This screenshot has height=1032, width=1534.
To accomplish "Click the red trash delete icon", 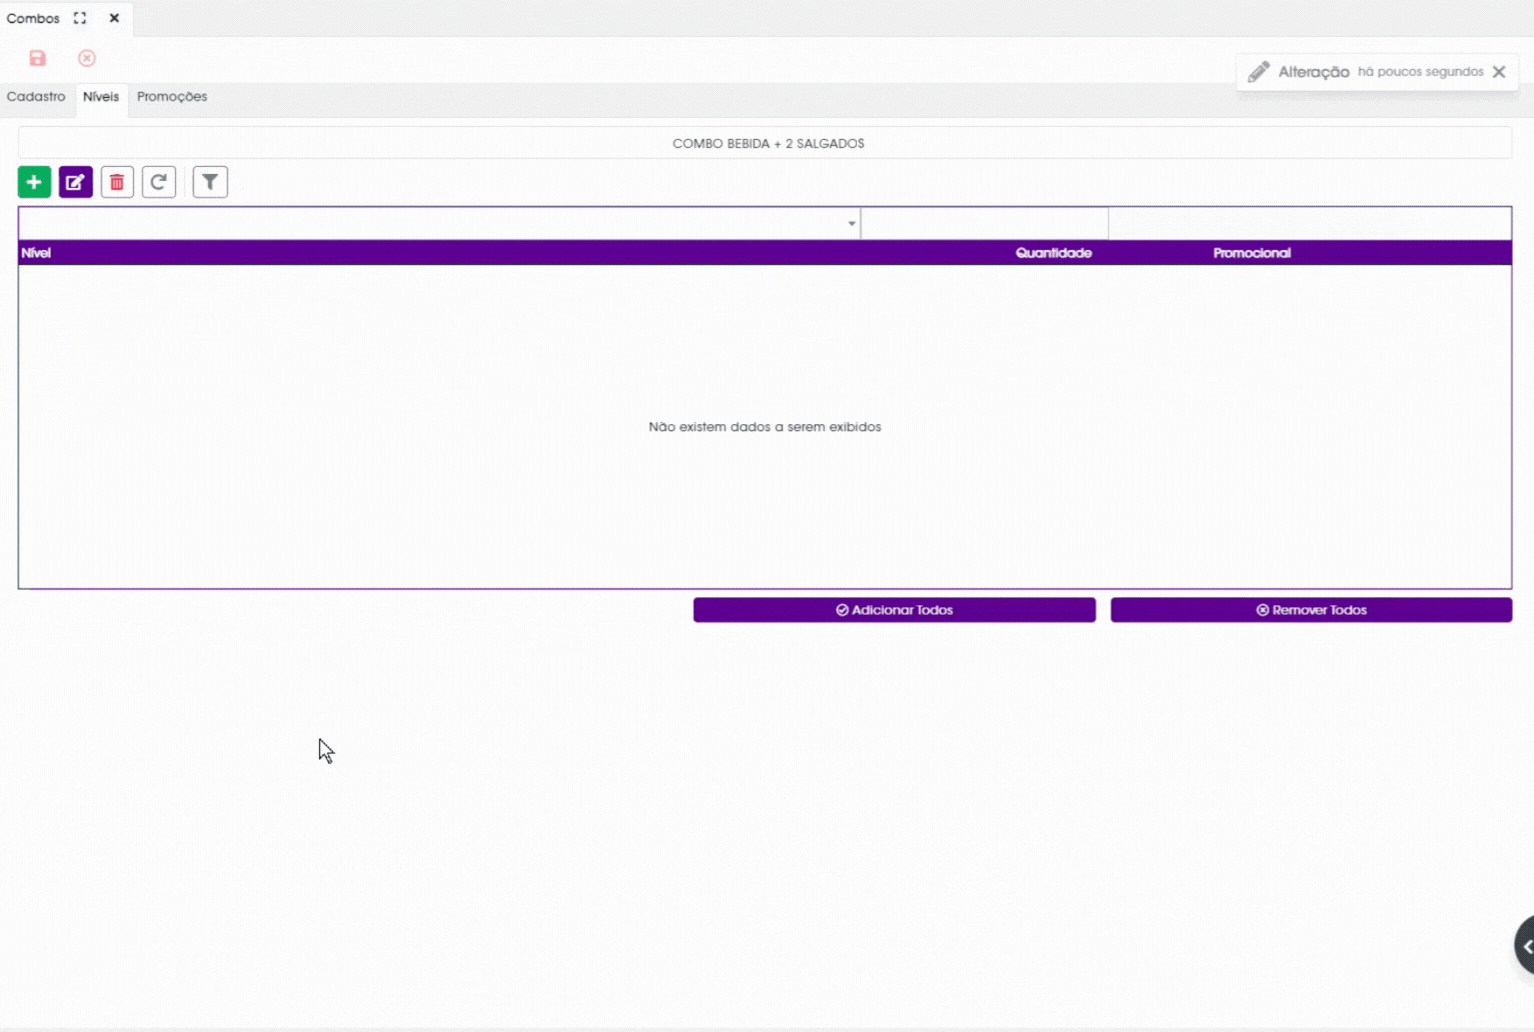I will pyautogui.click(x=117, y=182).
